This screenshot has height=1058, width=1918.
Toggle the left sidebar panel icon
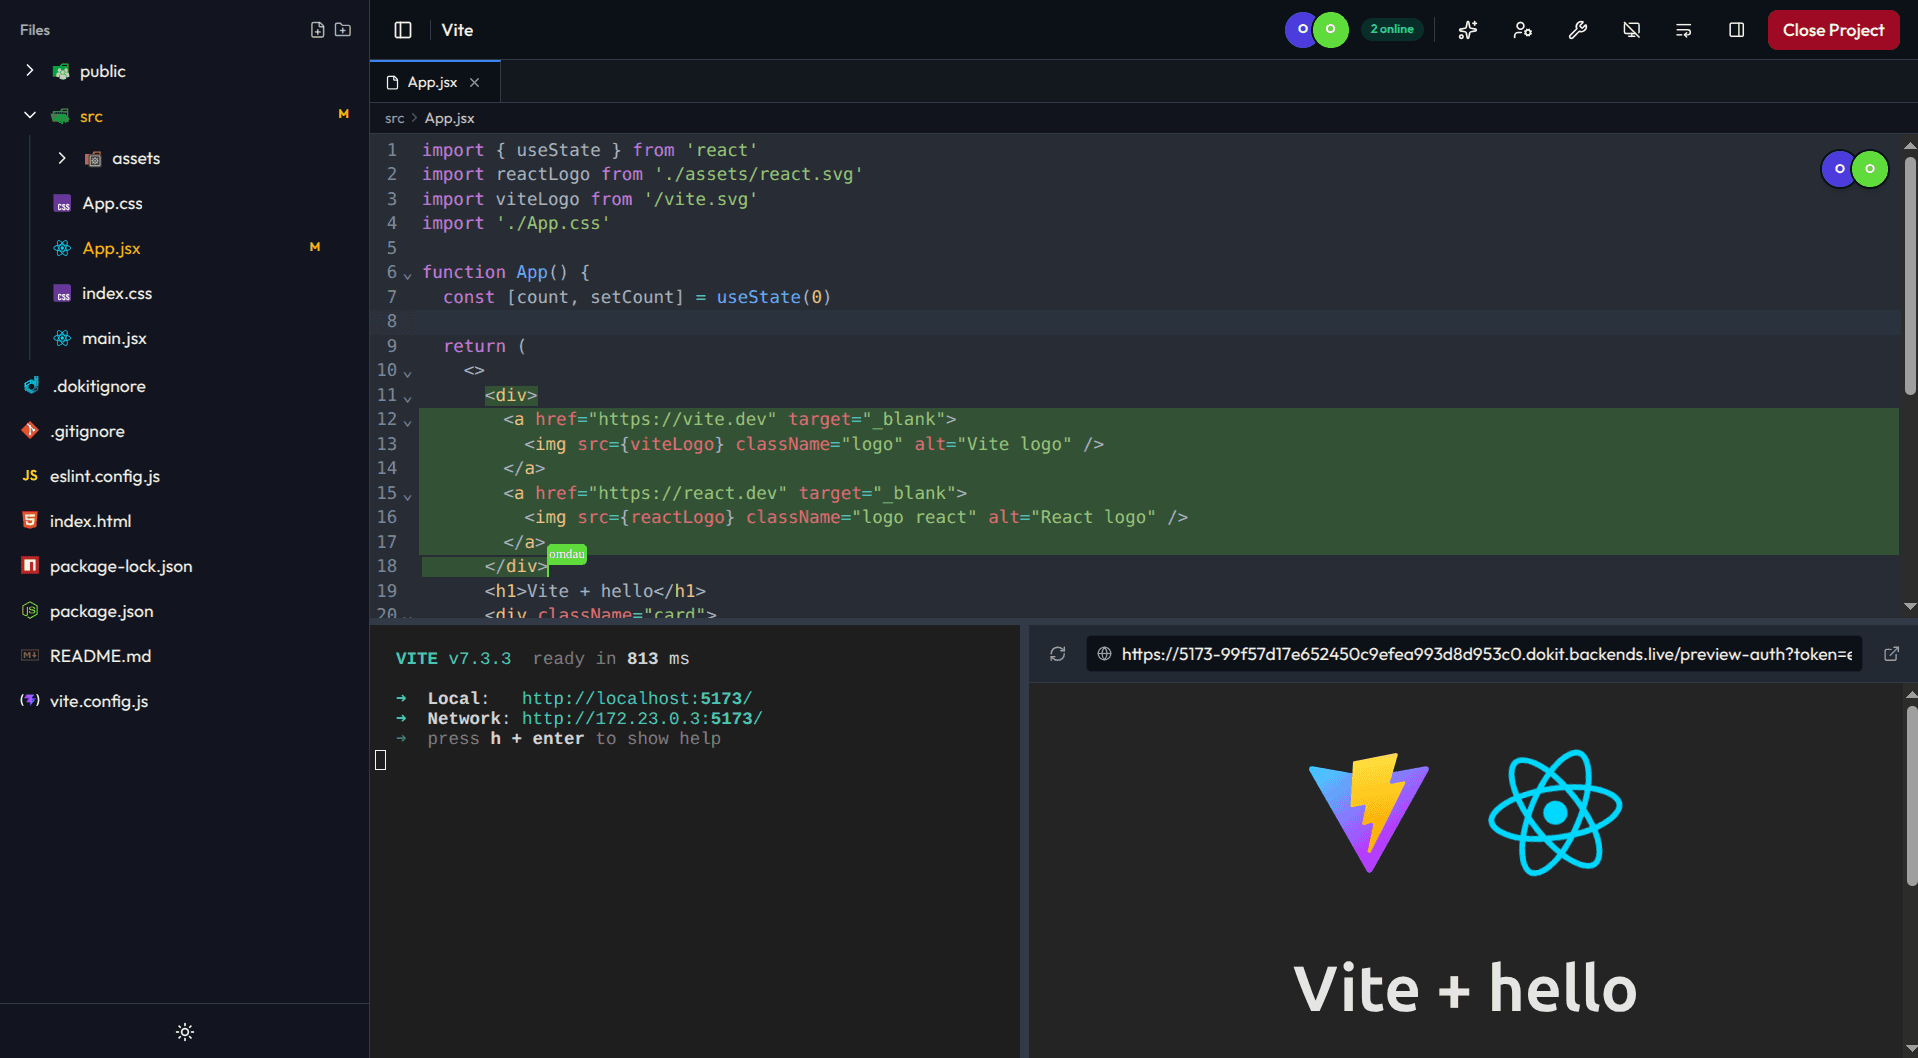(403, 30)
